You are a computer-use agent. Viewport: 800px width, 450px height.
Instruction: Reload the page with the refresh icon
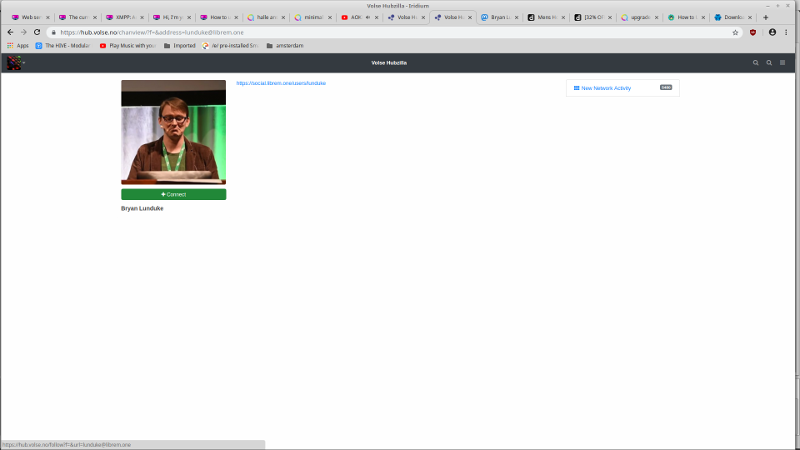coord(37,32)
